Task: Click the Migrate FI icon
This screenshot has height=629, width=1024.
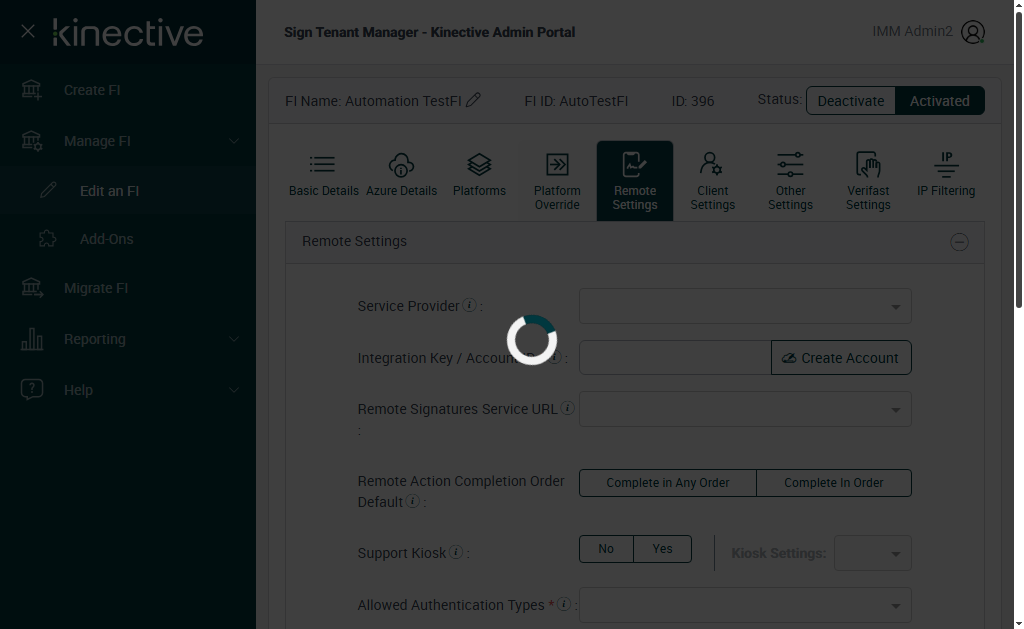Action: pyautogui.click(x=31, y=288)
